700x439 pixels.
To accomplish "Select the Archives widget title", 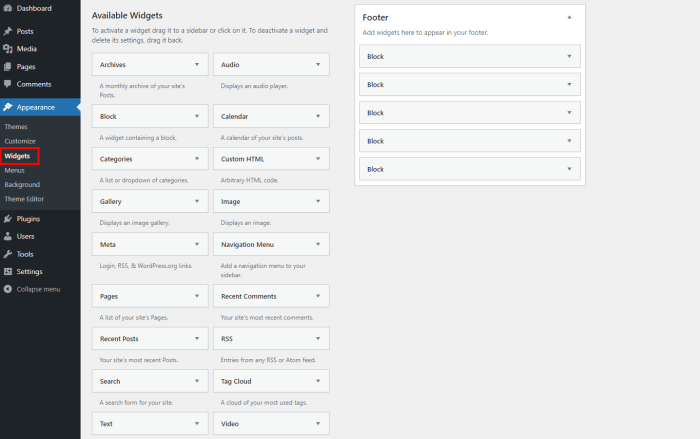I will (x=112, y=65).
